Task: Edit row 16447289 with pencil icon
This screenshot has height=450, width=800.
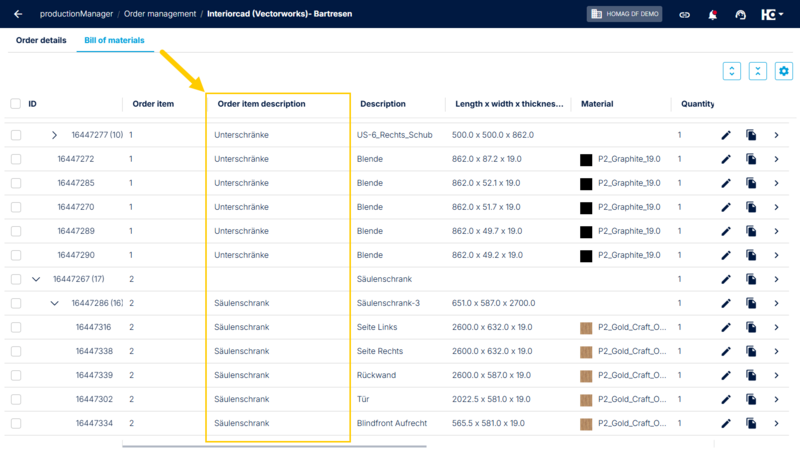Action: pyautogui.click(x=726, y=231)
